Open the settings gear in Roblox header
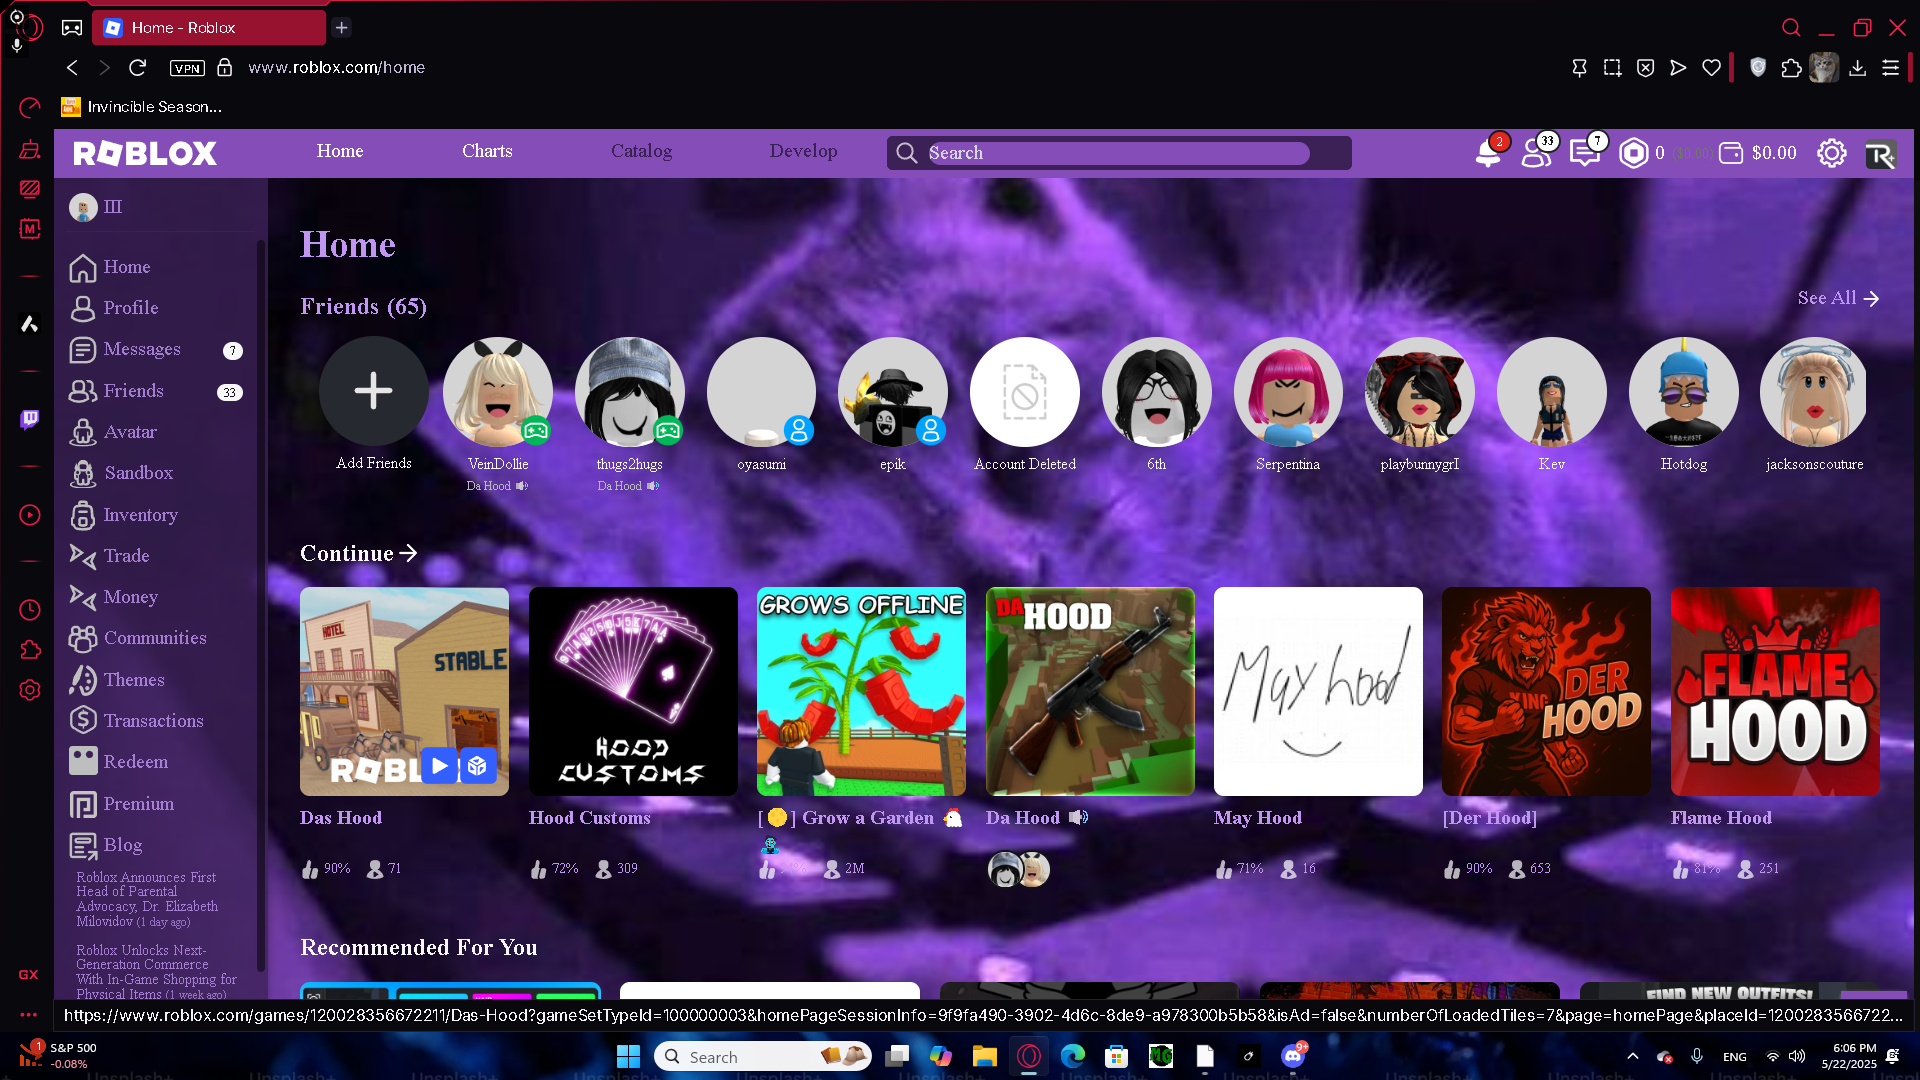Screen dimensions: 1920x1080 click(1831, 153)
